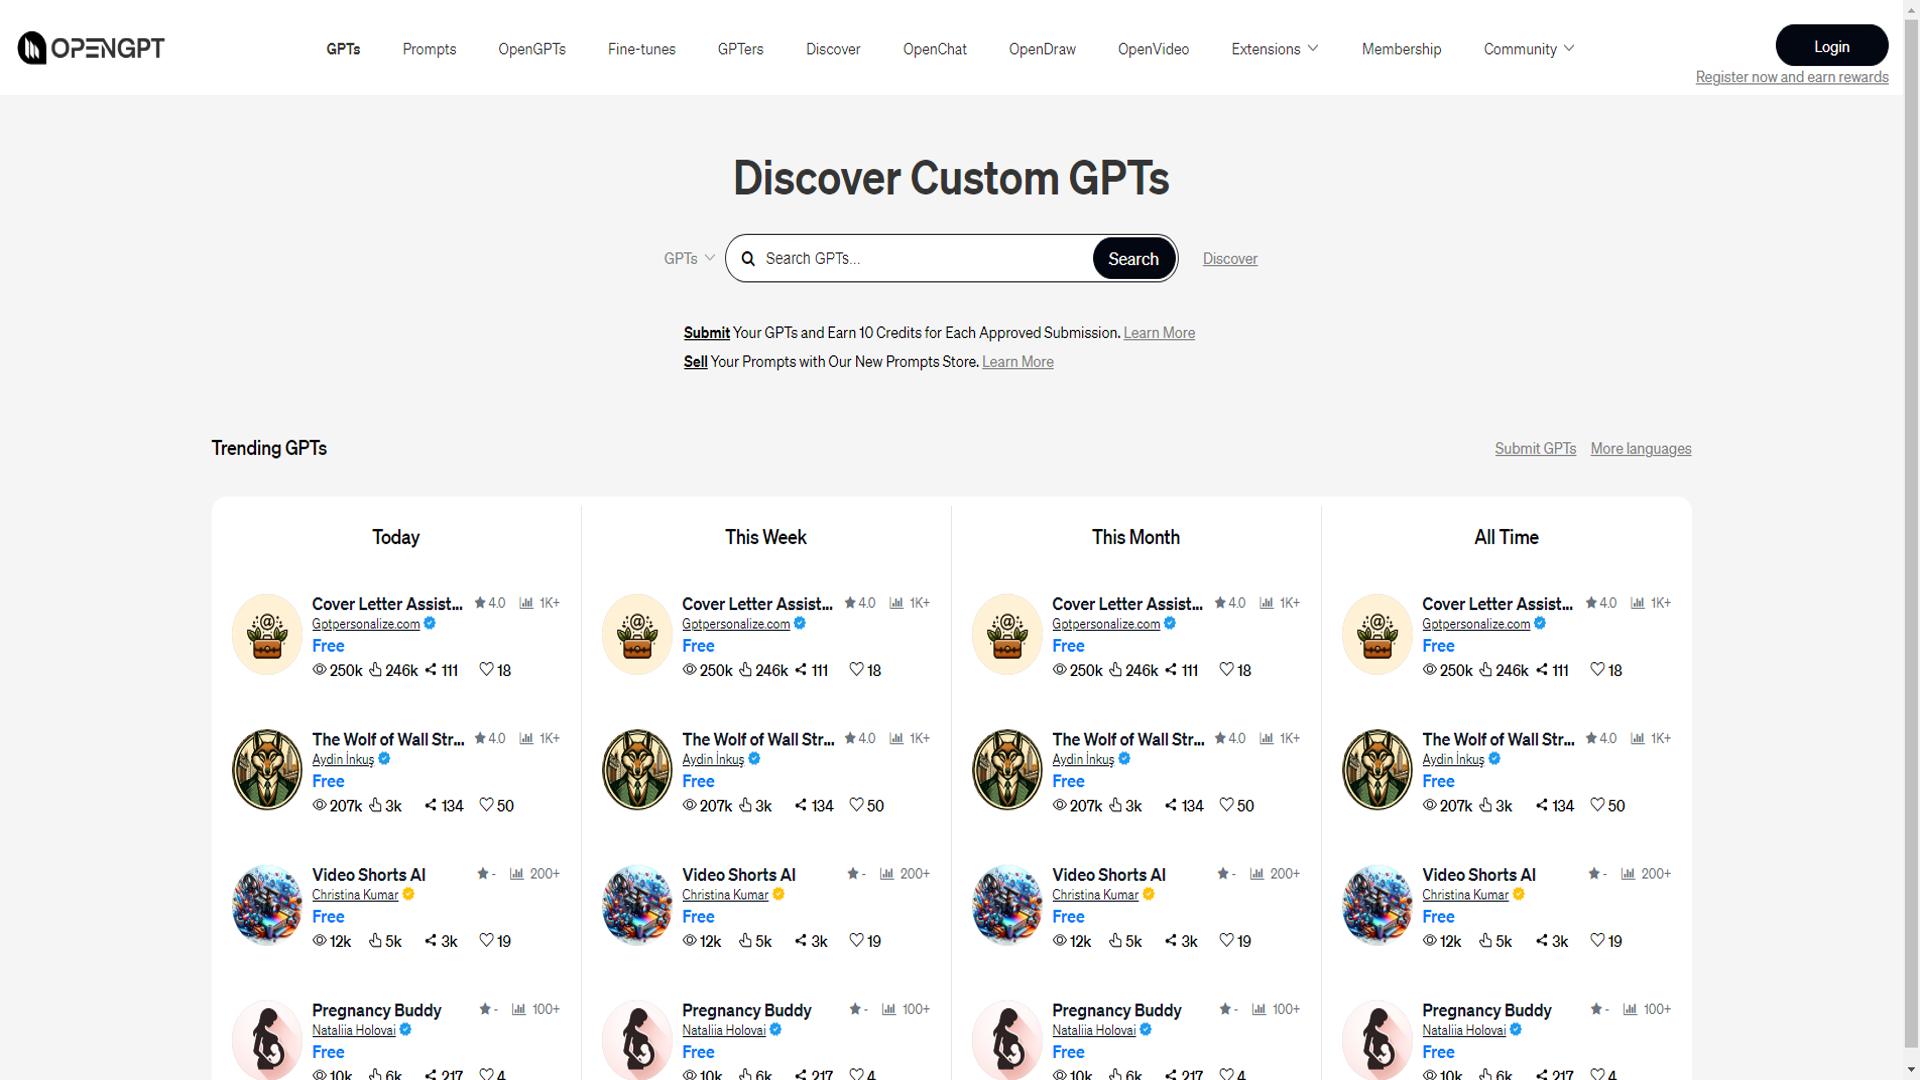Click the OpenGPT logo icon
The image size is (1920, 1080).
click(x=32, y=48)
